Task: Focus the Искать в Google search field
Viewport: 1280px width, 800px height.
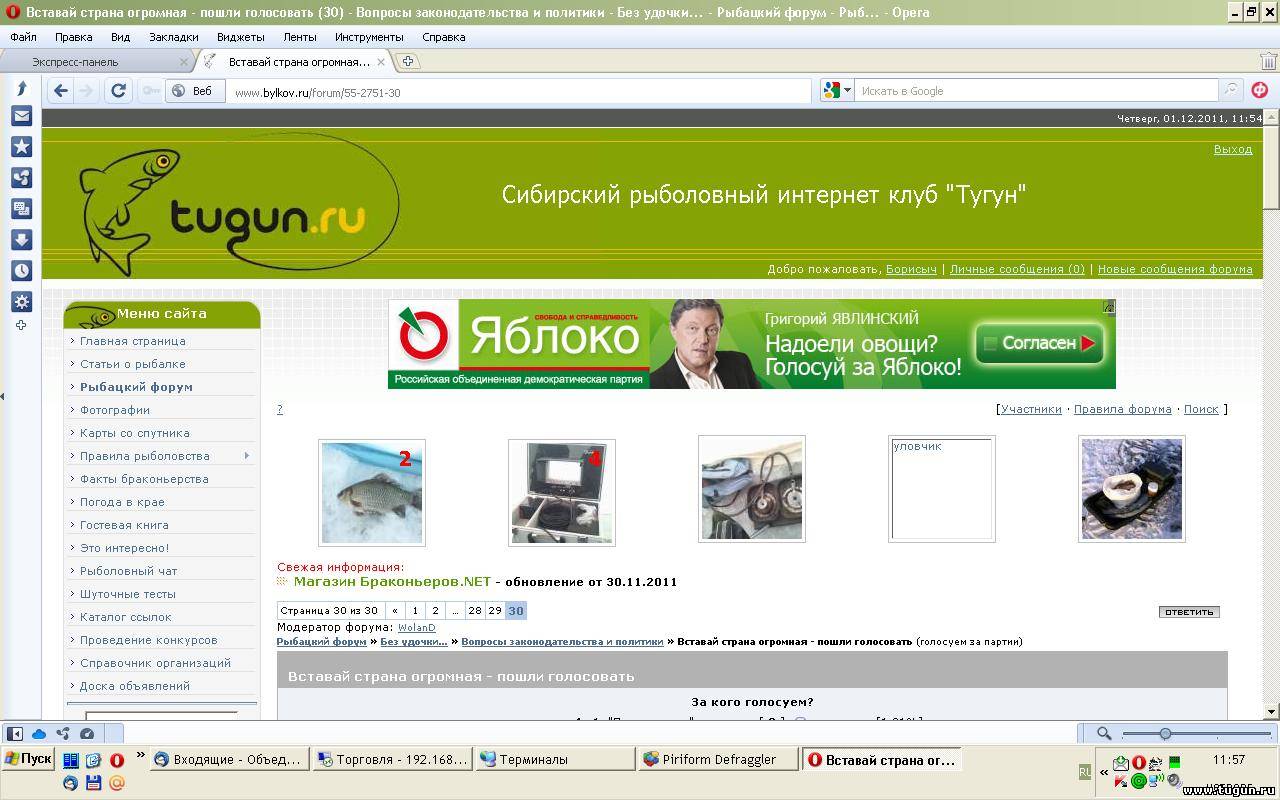Action: point(1037,91)
